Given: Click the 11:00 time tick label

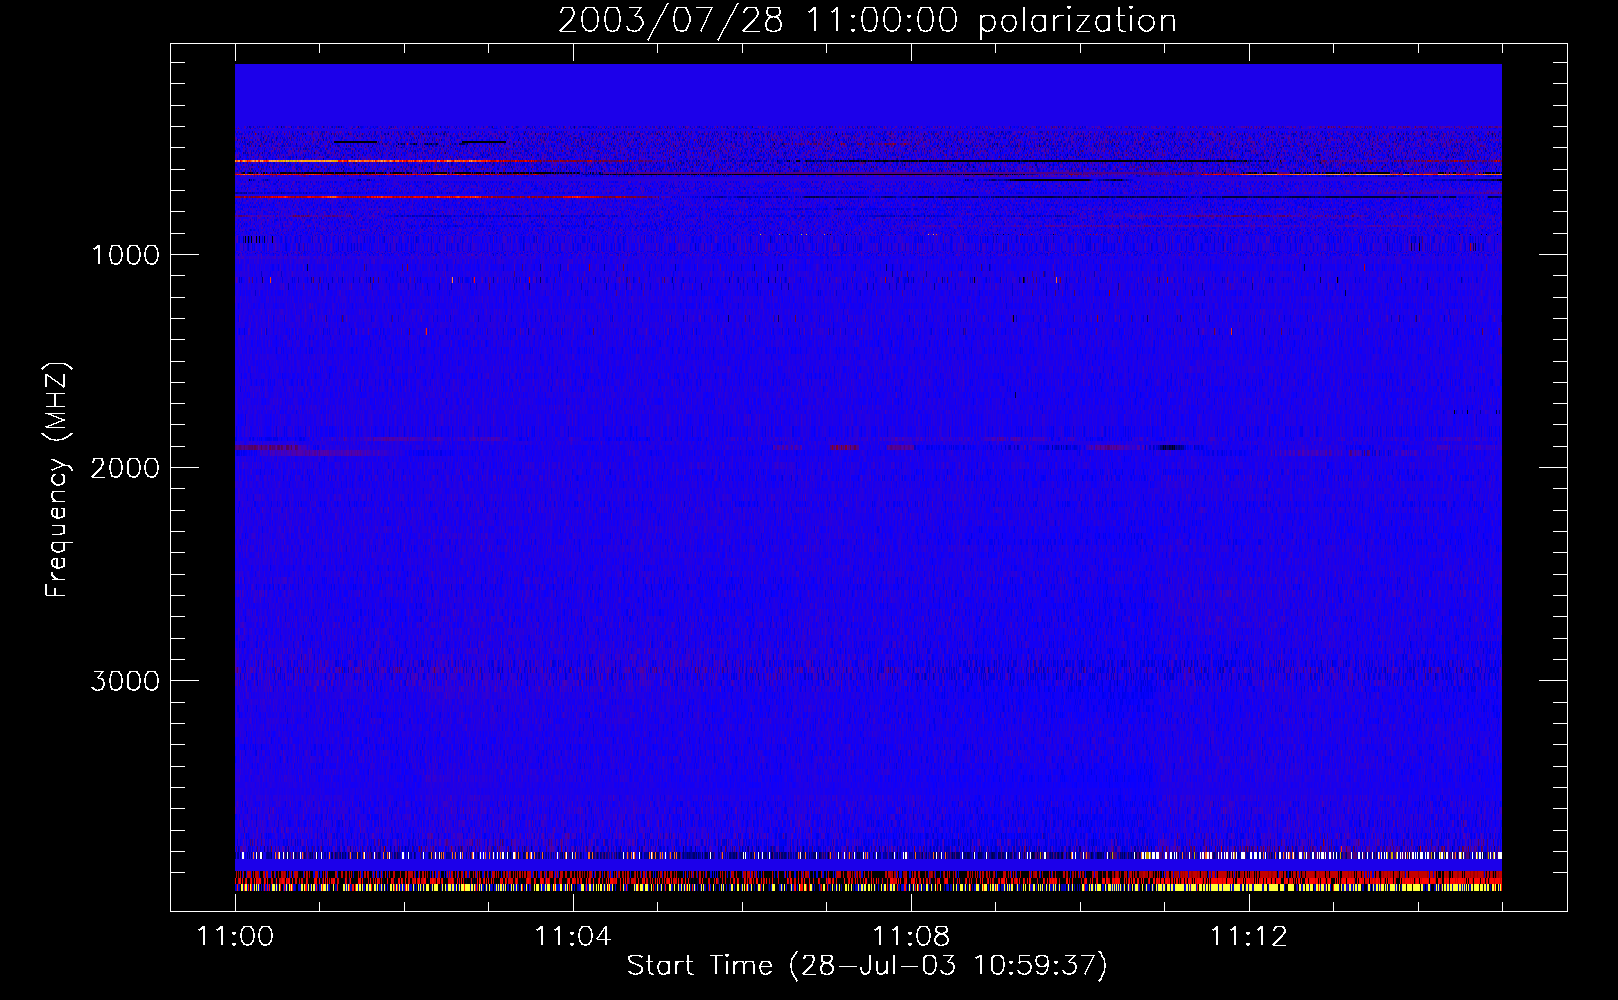Looking at the screenshot, I should 236,936.
